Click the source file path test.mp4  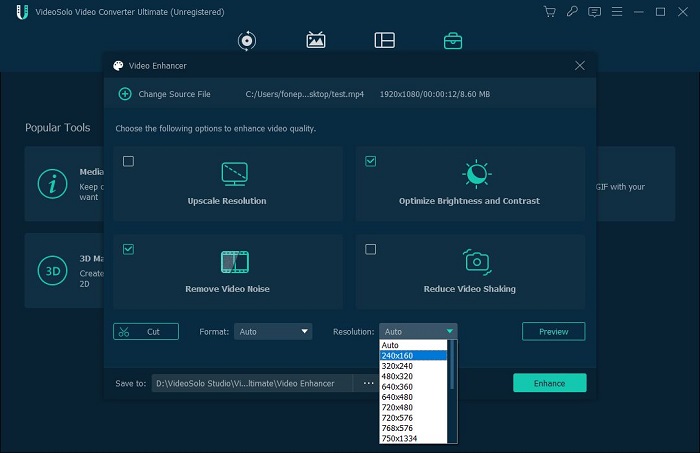tap(304, 94)
